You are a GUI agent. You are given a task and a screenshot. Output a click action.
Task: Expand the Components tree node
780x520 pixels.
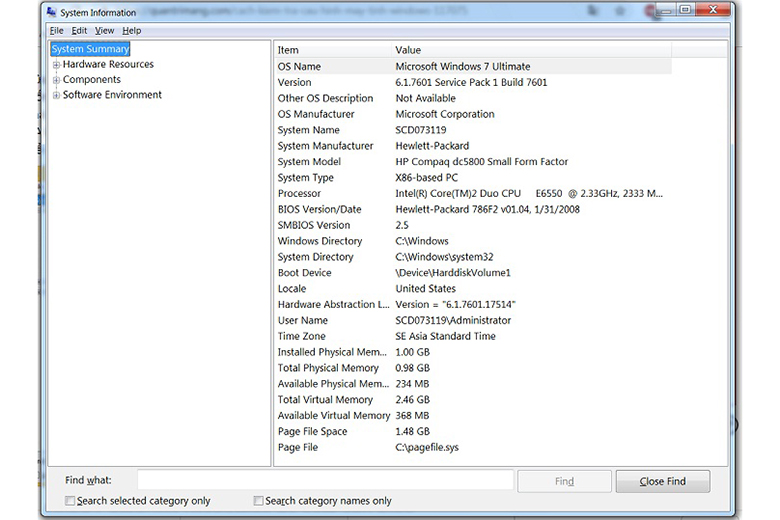click(x=56, y=80)
